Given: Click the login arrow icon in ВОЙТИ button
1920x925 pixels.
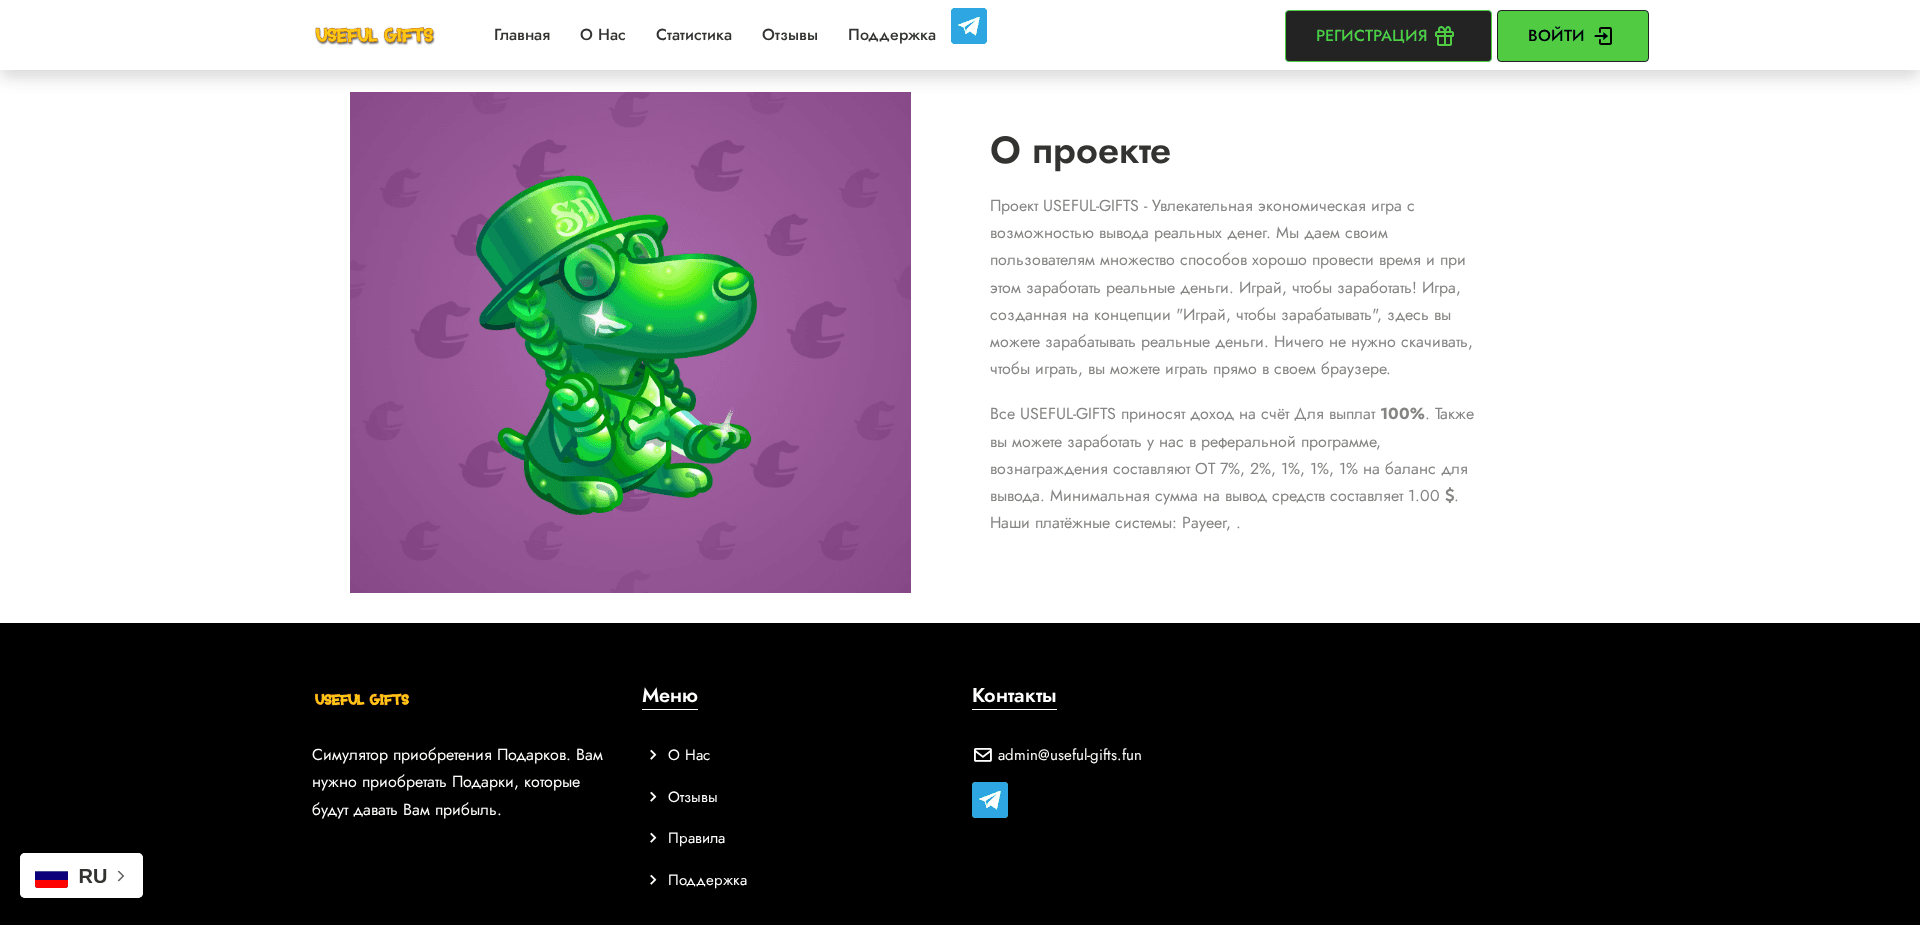Looking at the screenshot, I should coord(1605,35).
